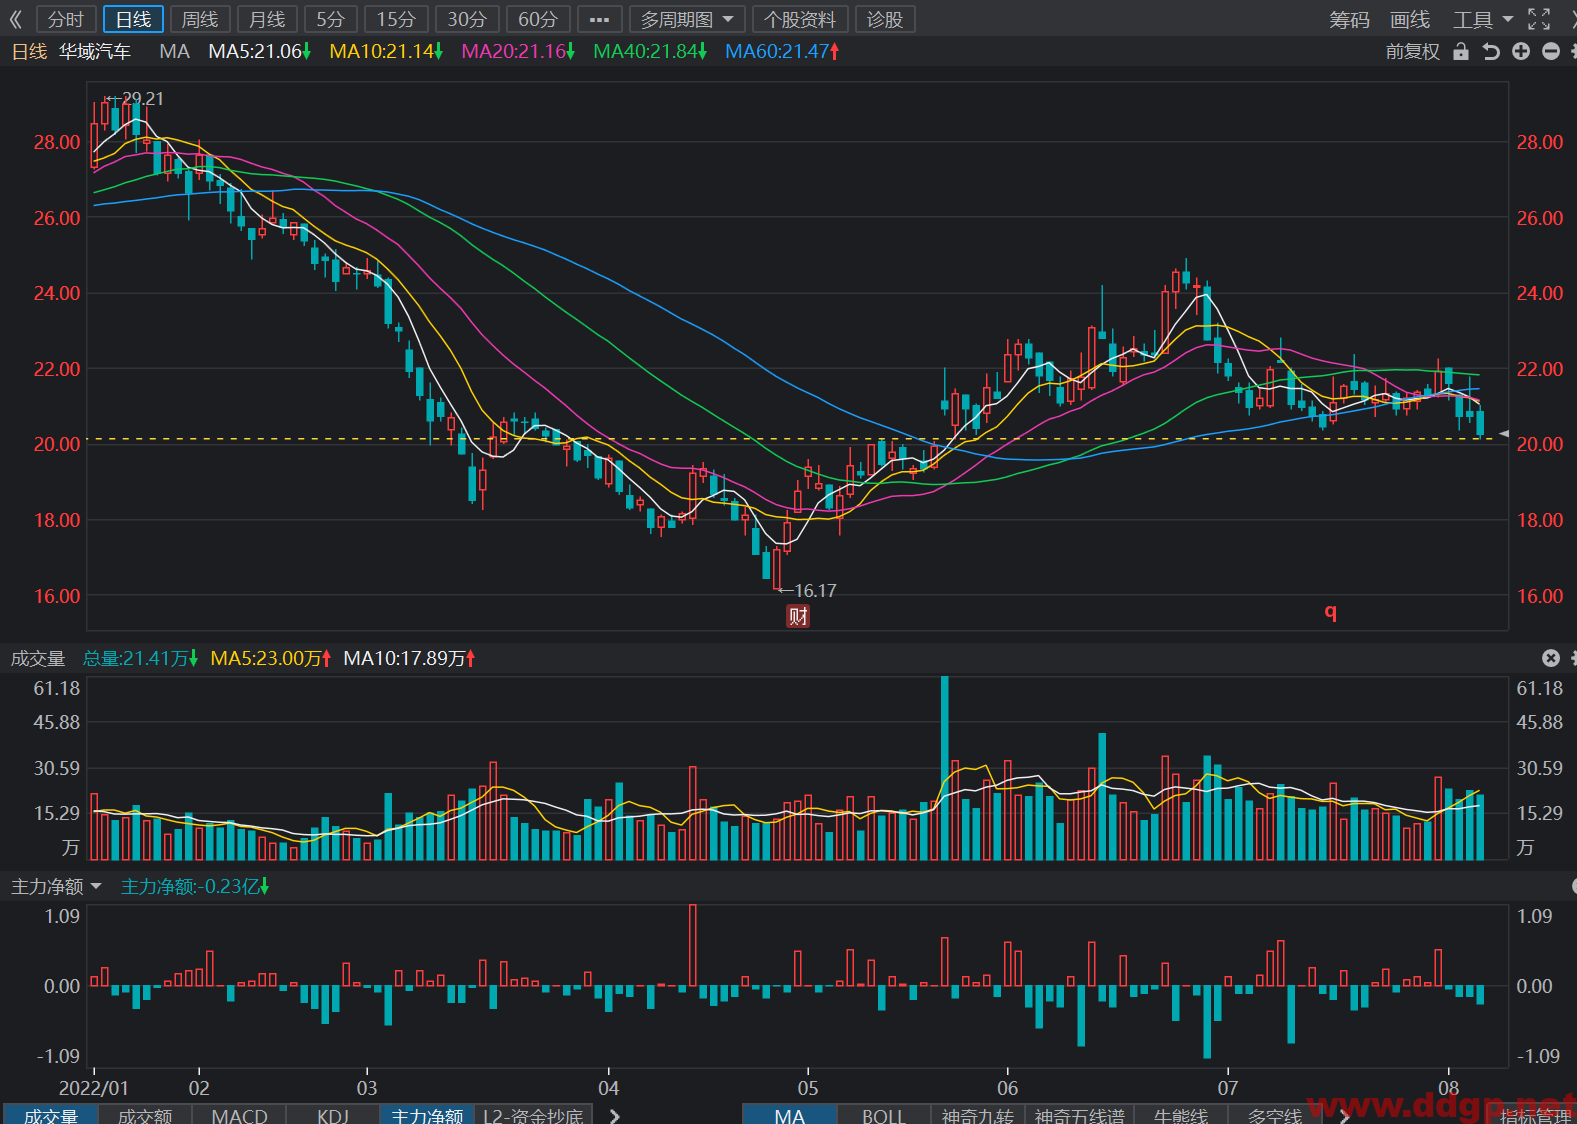Switch chart to 分时 intraday view
The image size is (1577, 1124).
(x=66, y=19)
